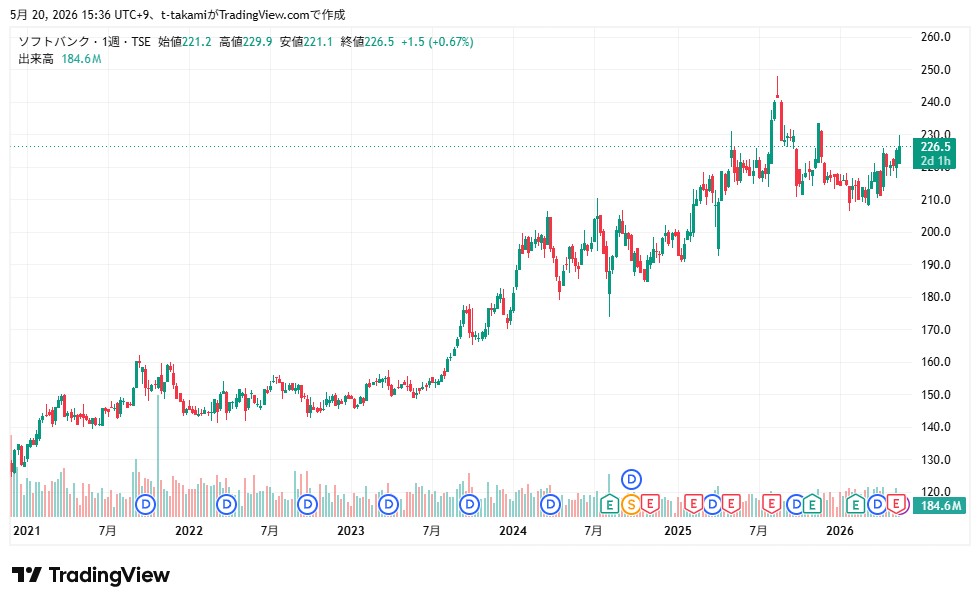Click the dividend D marker near March 2024
The height and width of the screenshot is (605, 980).
pyautogui.click(x=550, y=504)
